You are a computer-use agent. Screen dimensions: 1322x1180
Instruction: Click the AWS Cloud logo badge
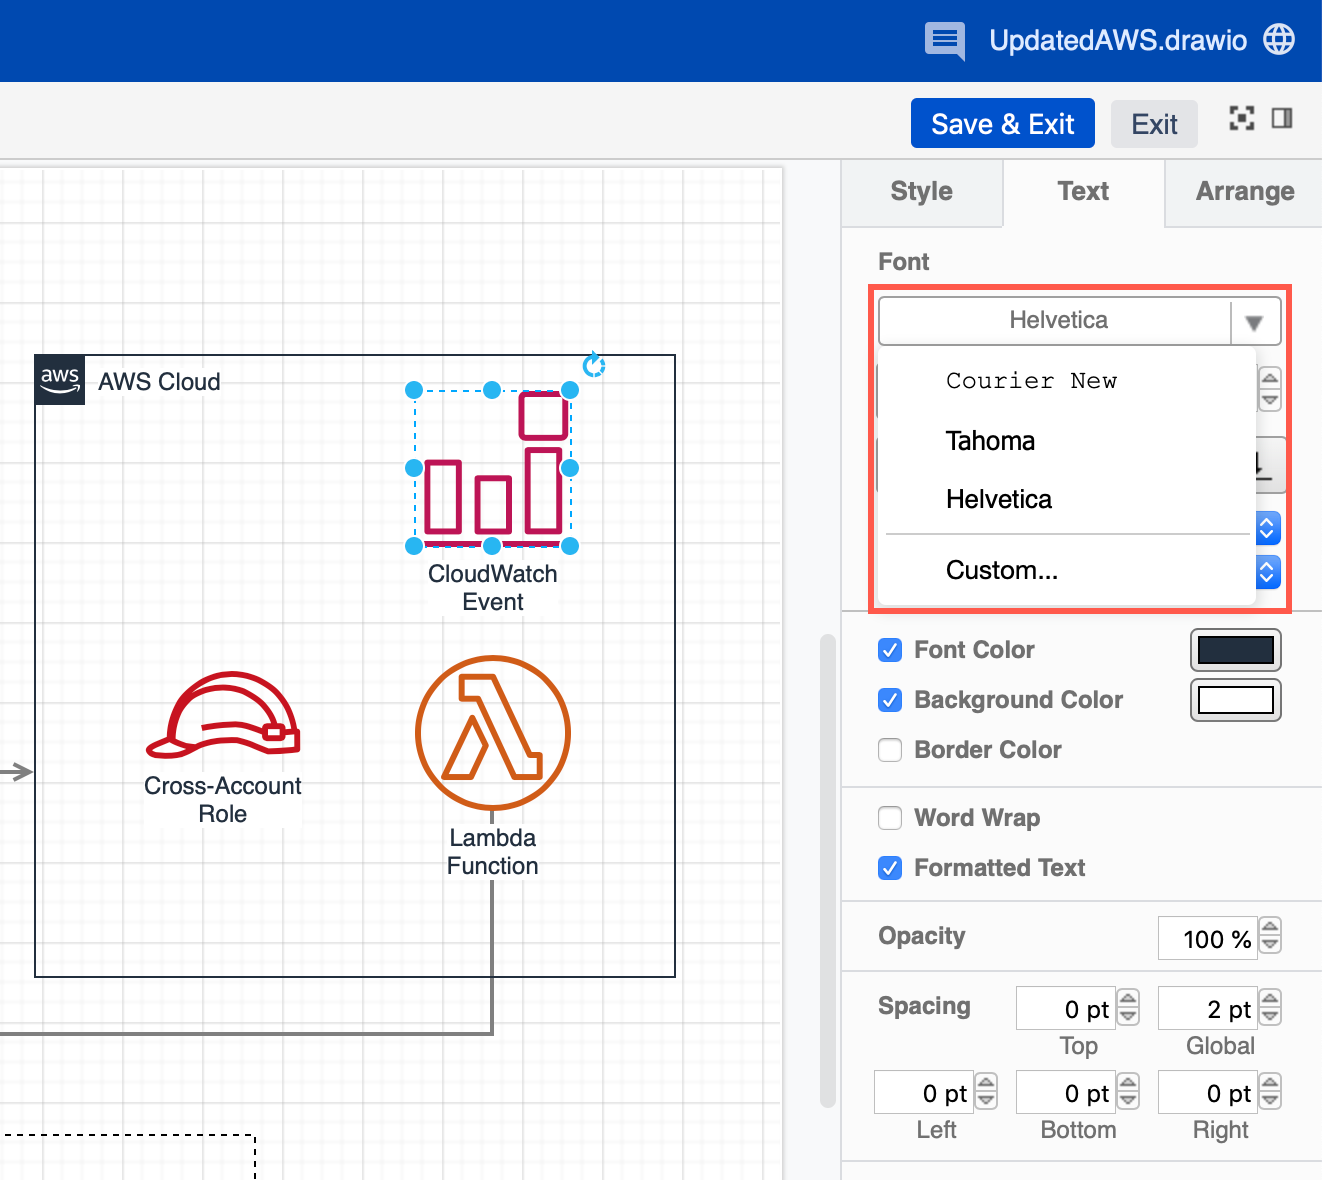pos(59,380)
